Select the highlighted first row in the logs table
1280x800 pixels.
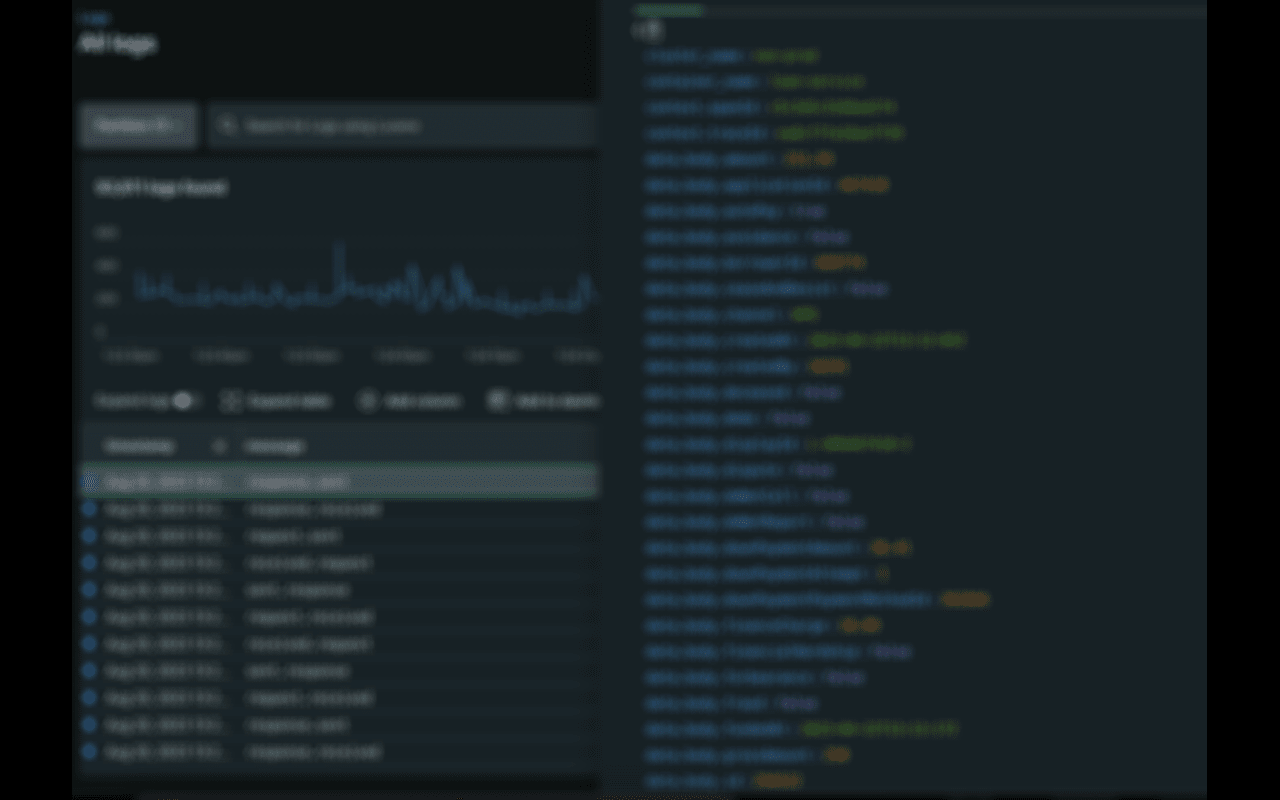(x=340, y=482)
